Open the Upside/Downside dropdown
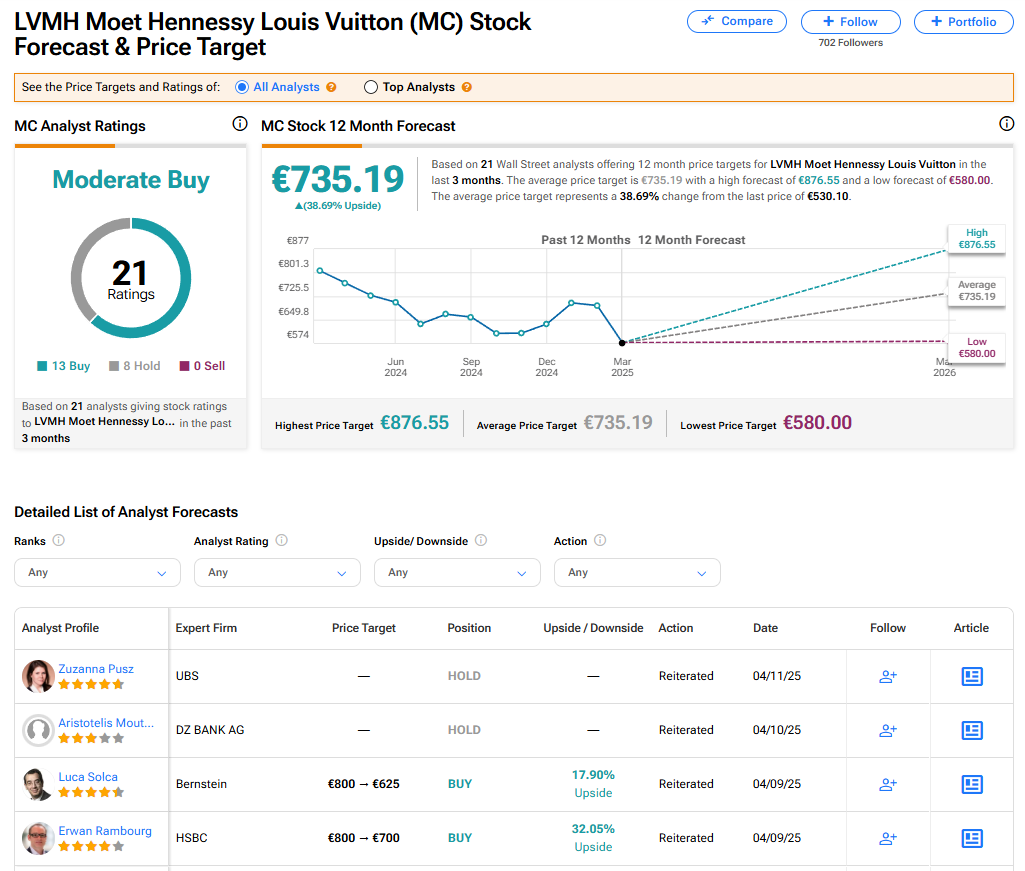The image size is (1025, 871). pyautogui.click(x=457, y=572)
